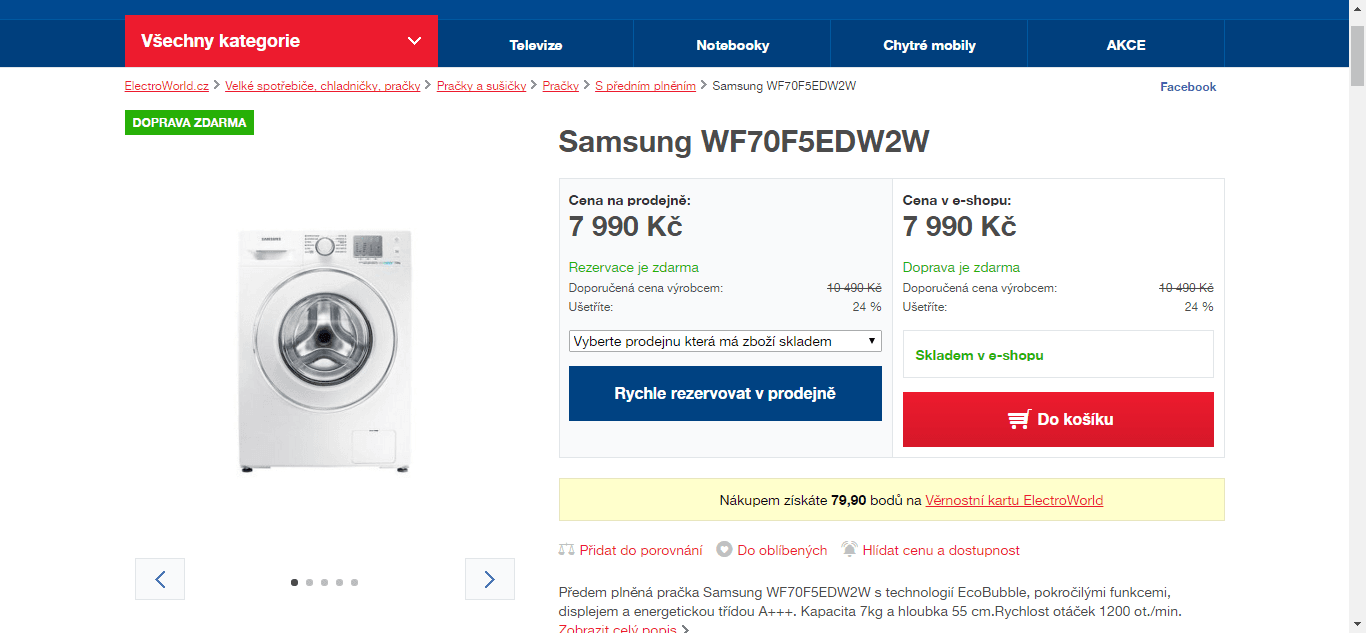Click the shopping cart icon on Do košíku

[x=1017, y=419]
